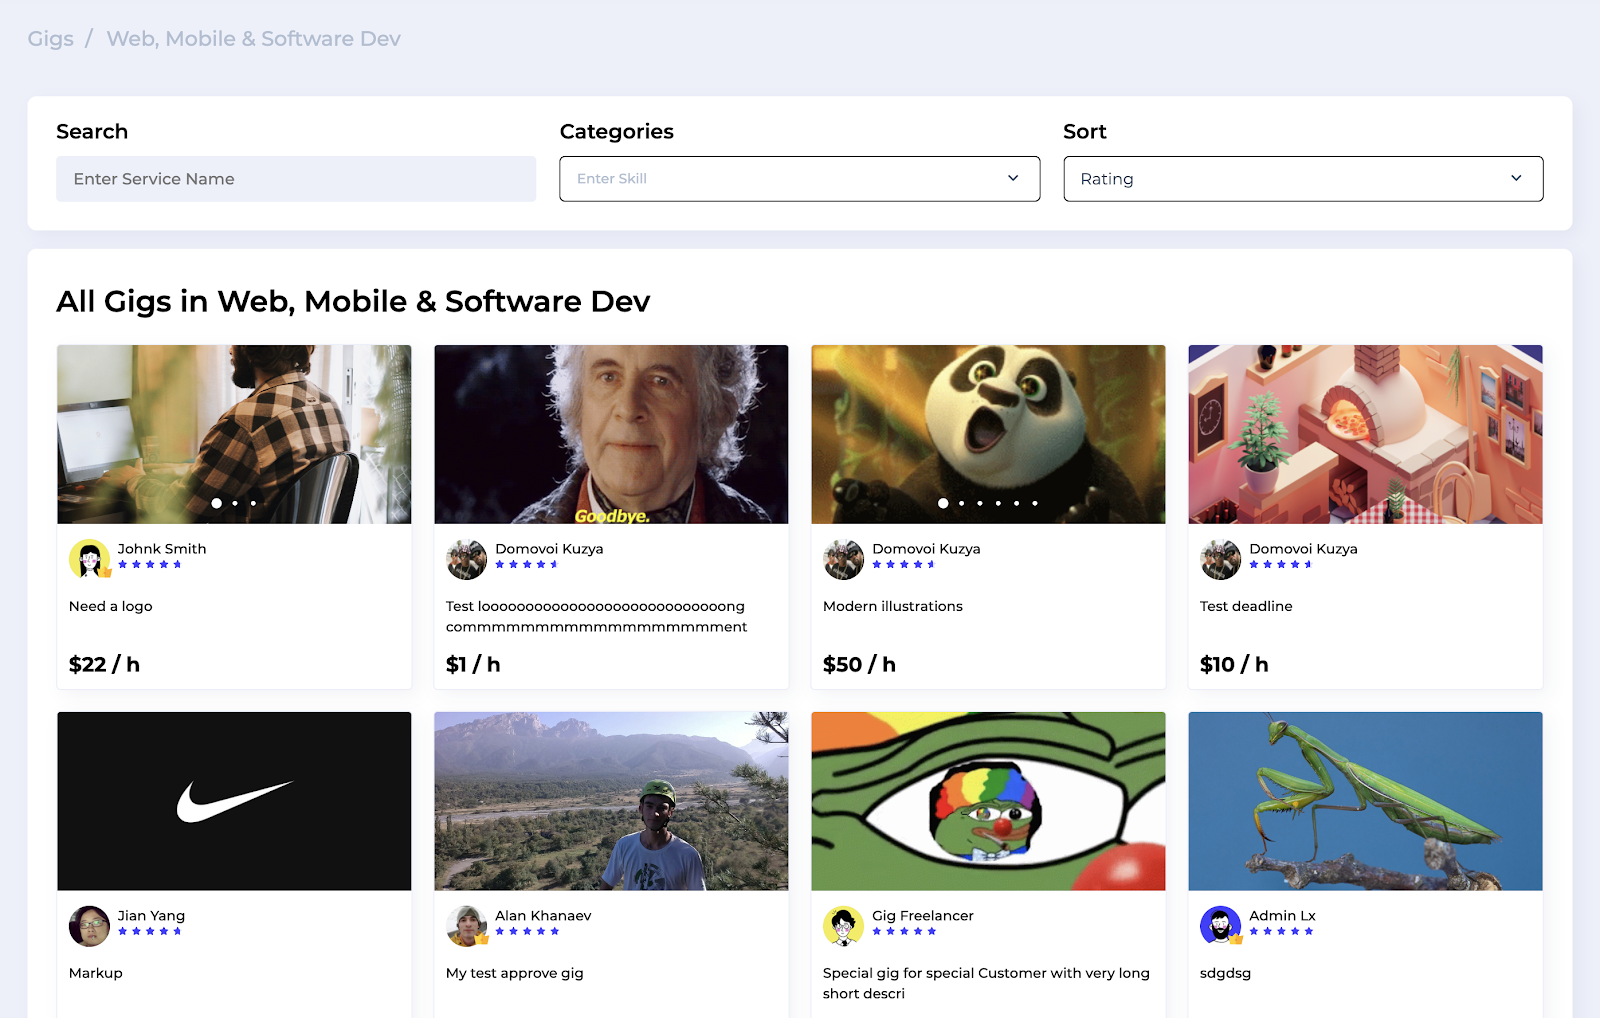Open the mountain landscape gig thumbnail

pos(611,801)
